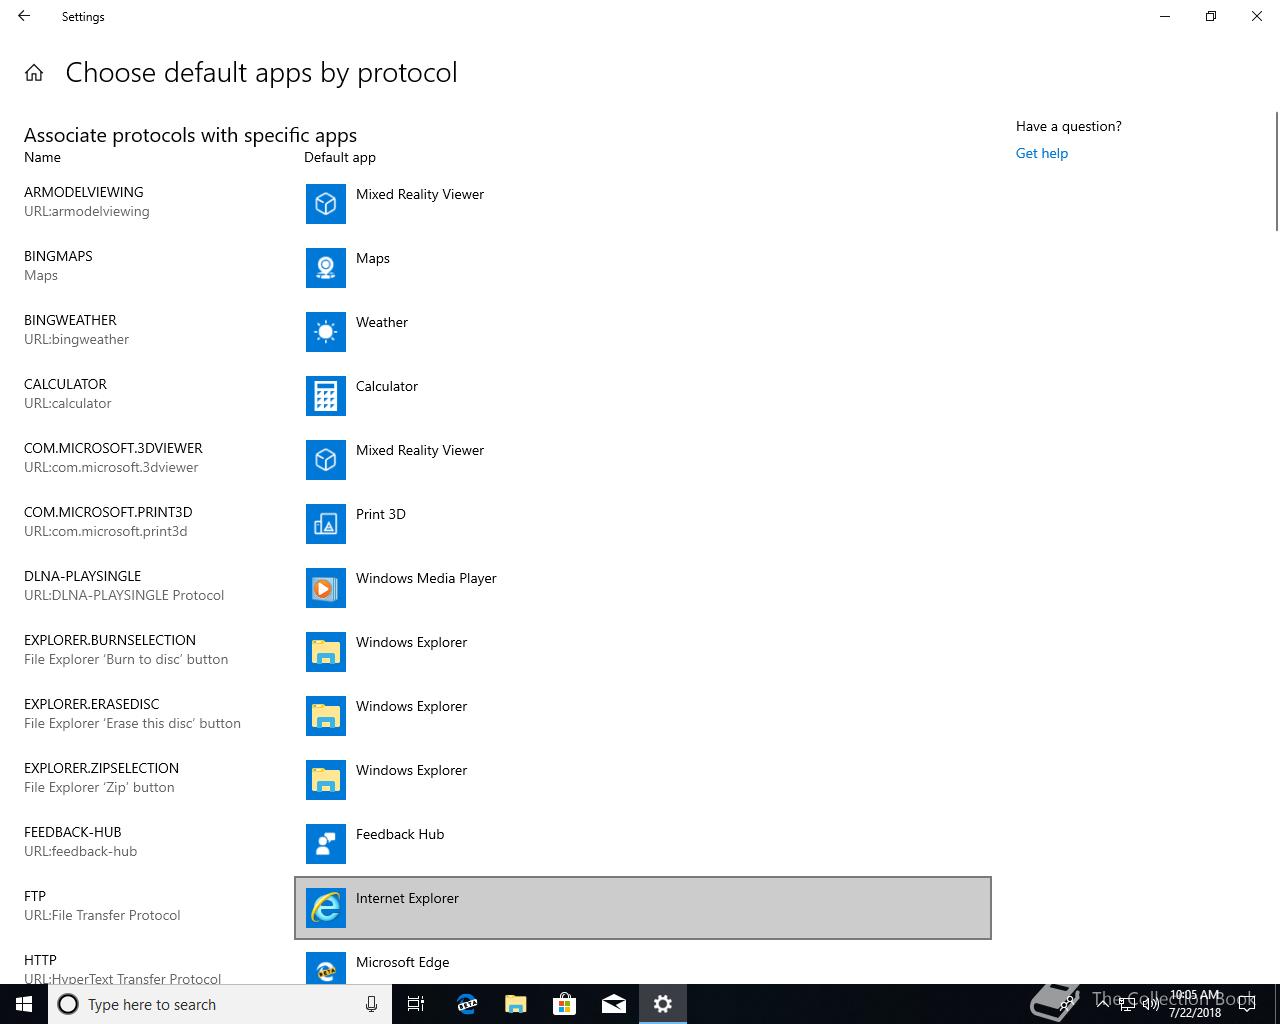Click the Windows Media Player icon
The width and height of the screenshot is (1280, 1024).
tap(325, 588)
